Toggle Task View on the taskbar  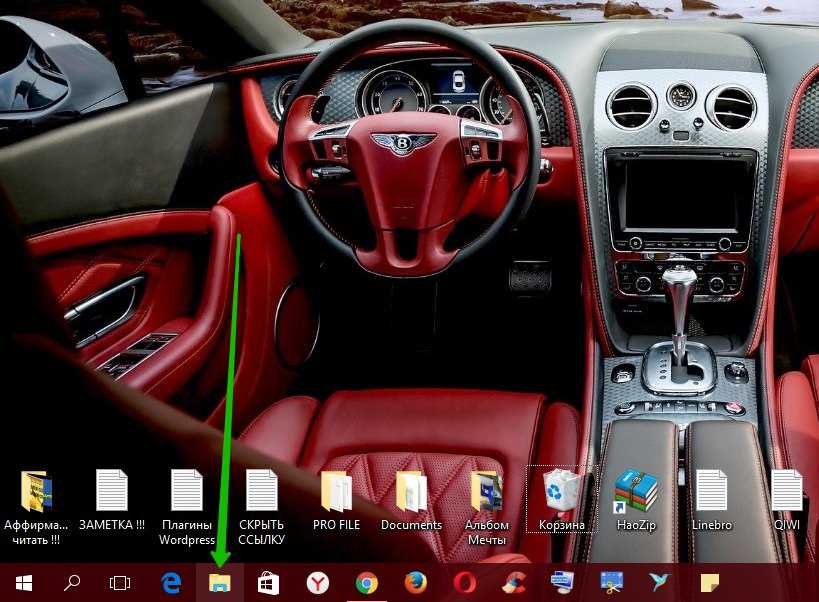120,583
